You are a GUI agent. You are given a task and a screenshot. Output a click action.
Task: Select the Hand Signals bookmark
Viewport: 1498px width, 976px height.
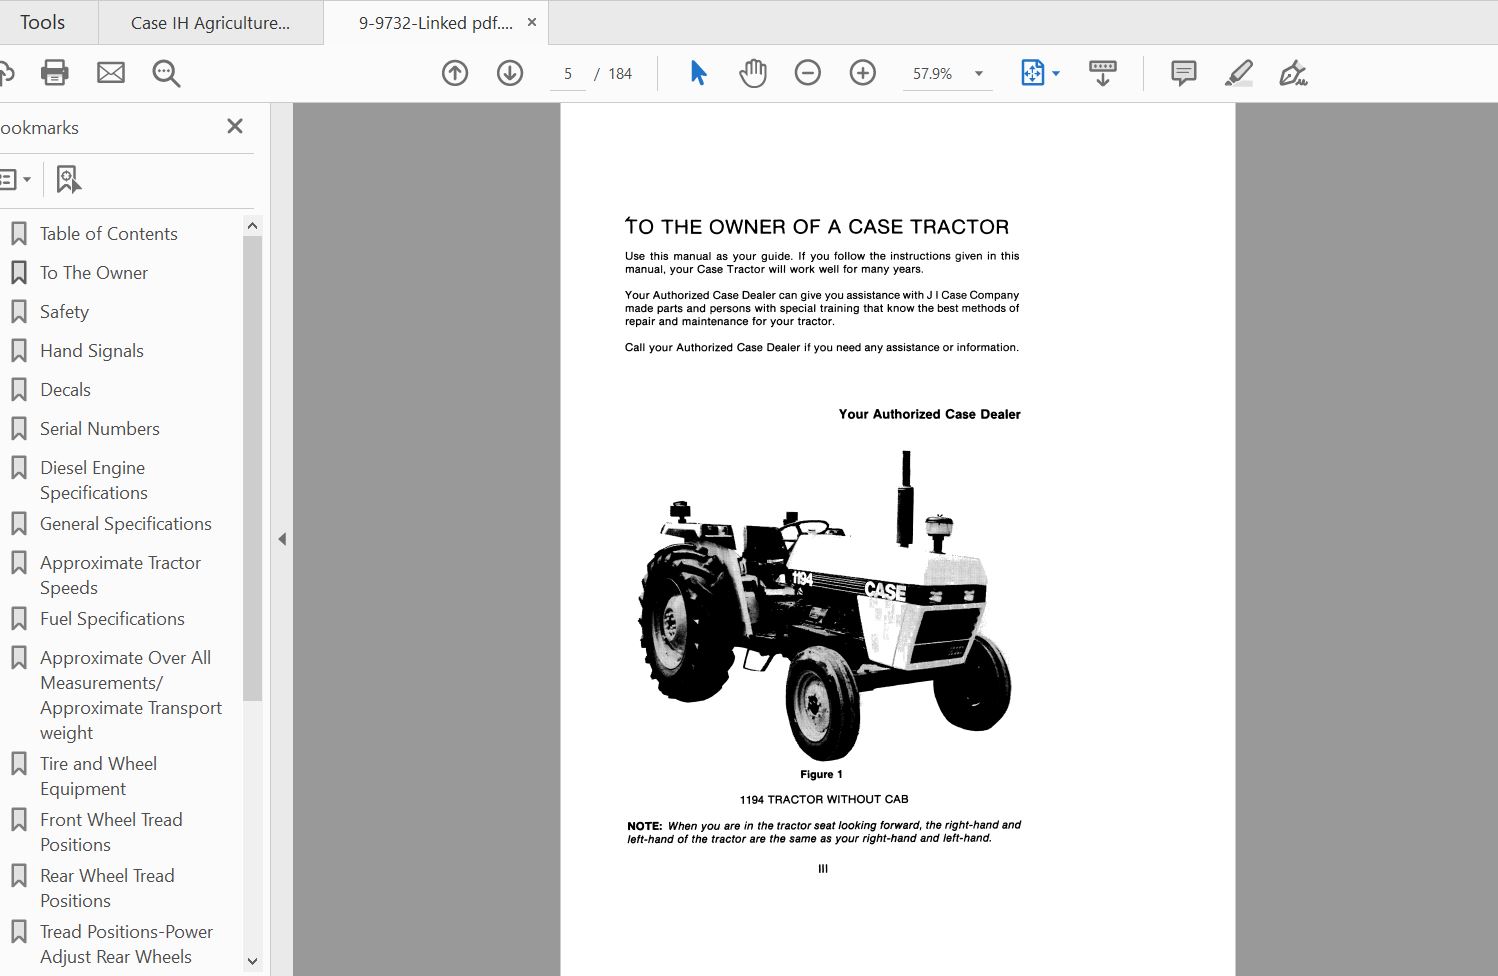point(91,350)
